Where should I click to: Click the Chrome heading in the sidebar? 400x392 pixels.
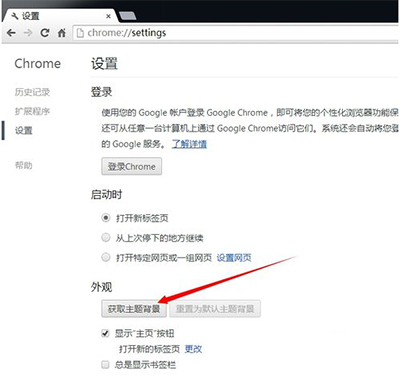point(38,63)
